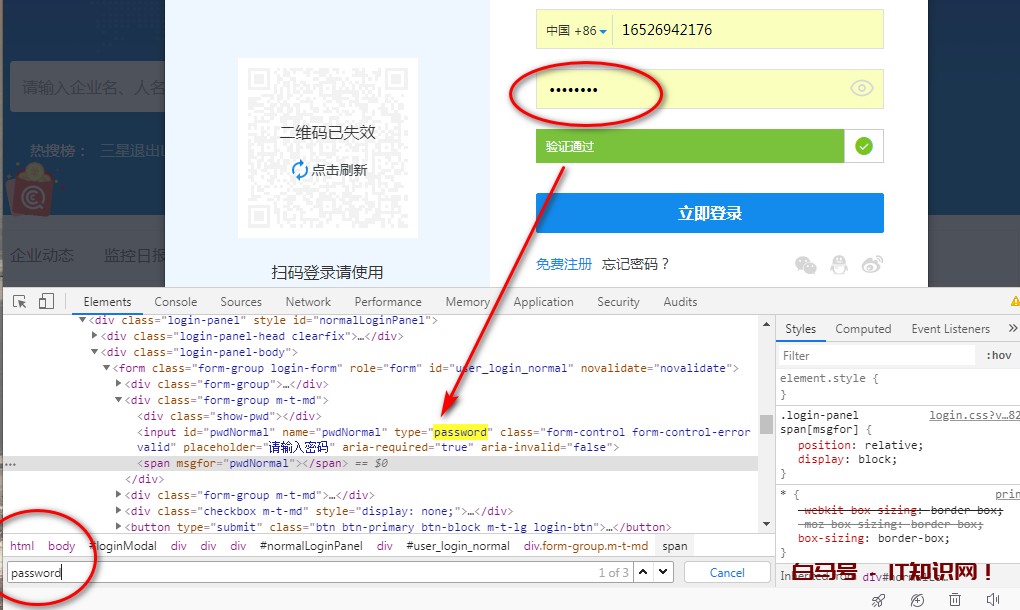Screen dimensions: 1020x610
Task: Log in with the Weibo icon
Action: coord(872,265)
